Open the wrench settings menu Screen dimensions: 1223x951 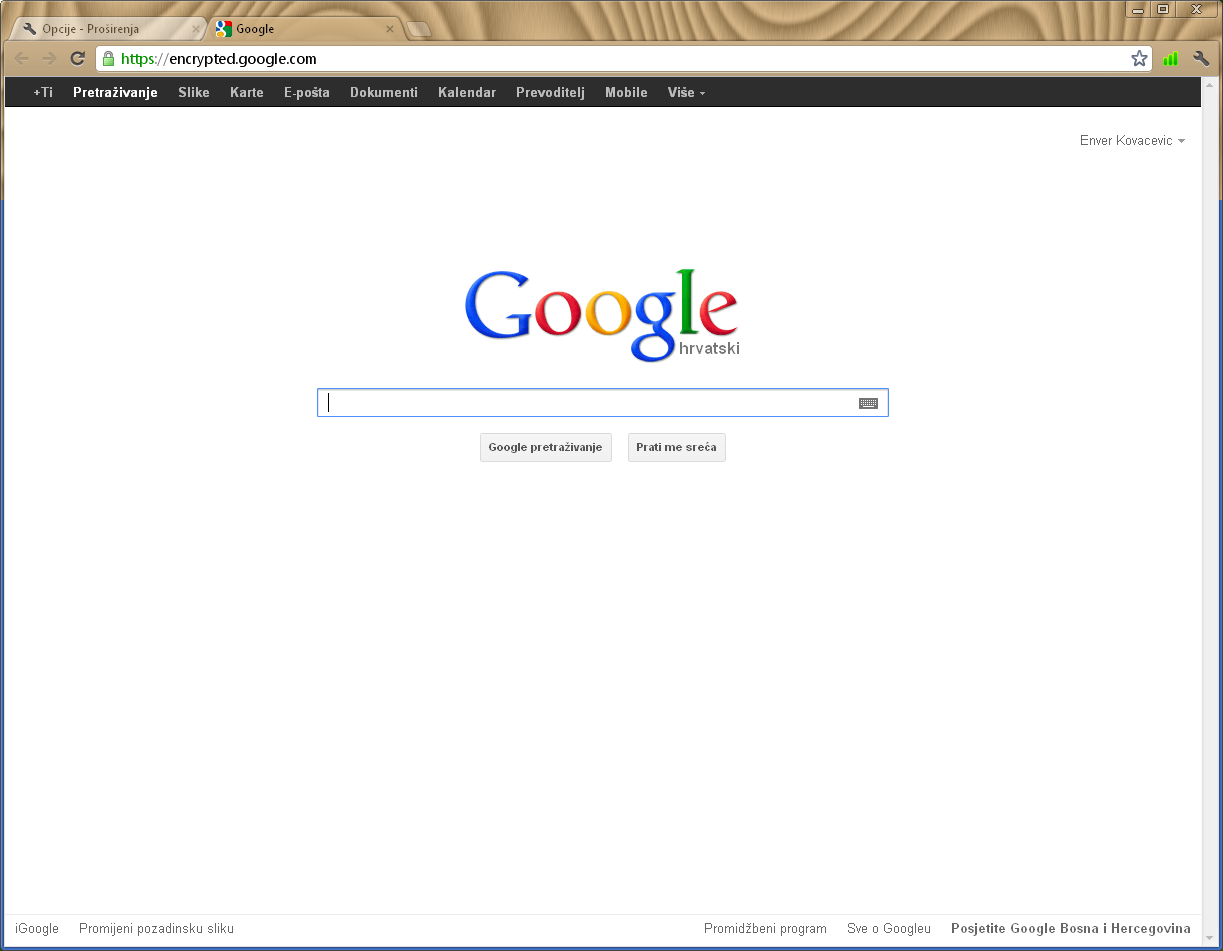click(1201, 59)
